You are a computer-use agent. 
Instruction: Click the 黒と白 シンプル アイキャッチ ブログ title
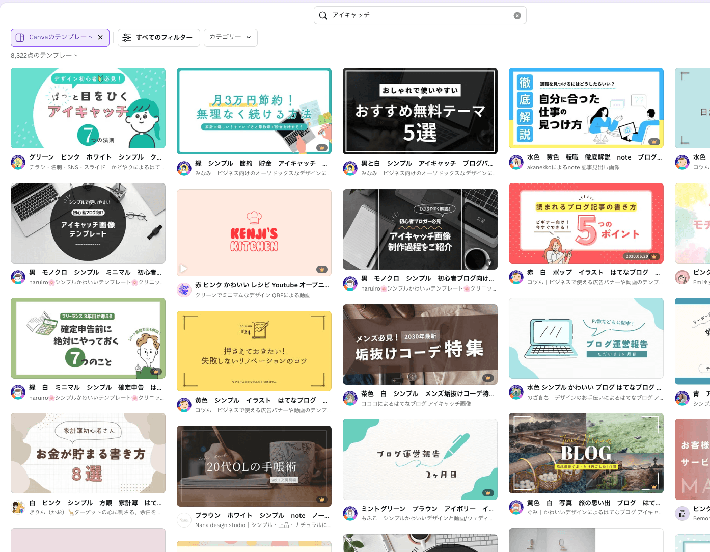(x=428, y=163)
